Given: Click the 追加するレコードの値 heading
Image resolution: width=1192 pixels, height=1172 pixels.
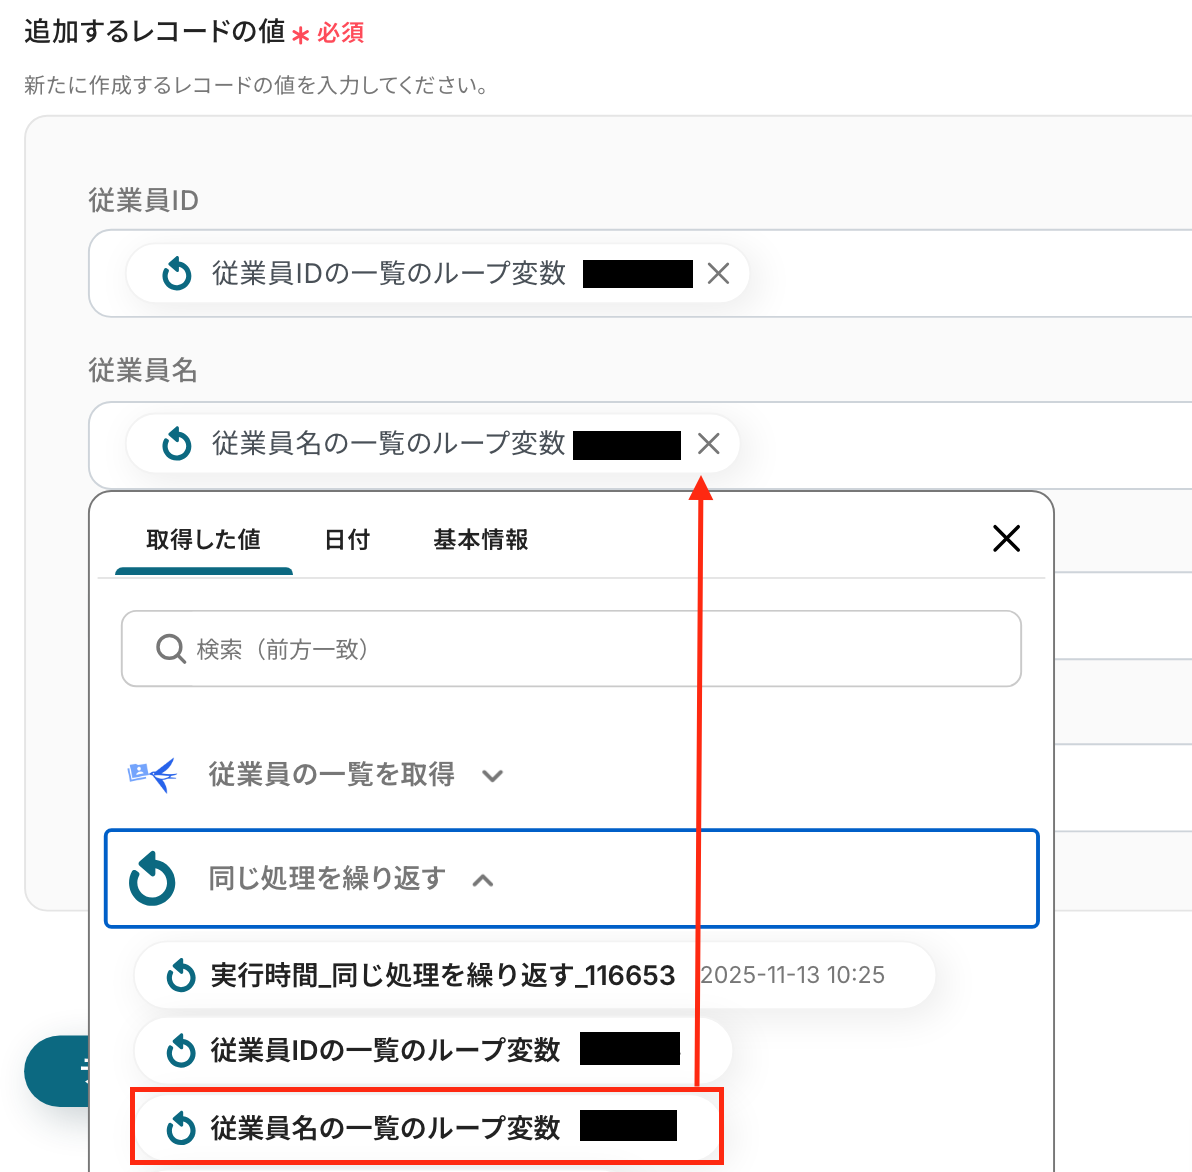Looking at the screenshot, I should click(x=154, y=31).
